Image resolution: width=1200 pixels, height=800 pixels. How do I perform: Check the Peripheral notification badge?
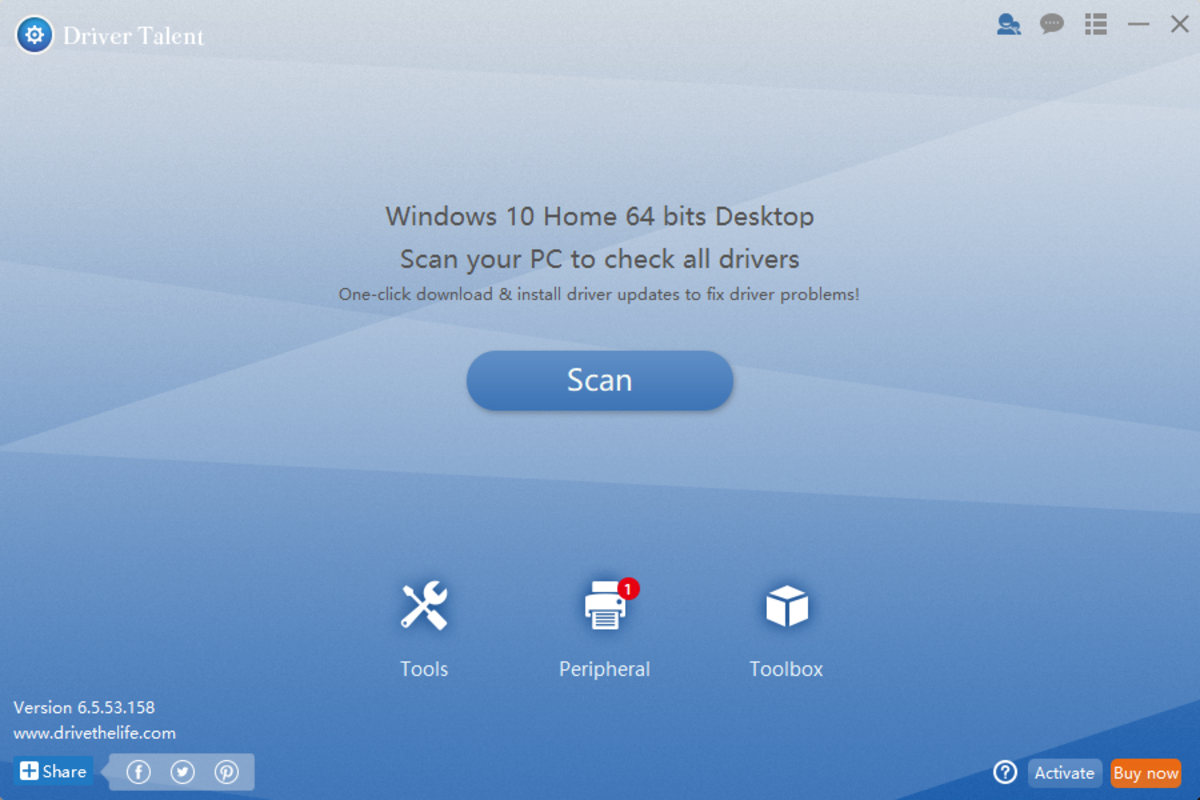click(627, 589)
